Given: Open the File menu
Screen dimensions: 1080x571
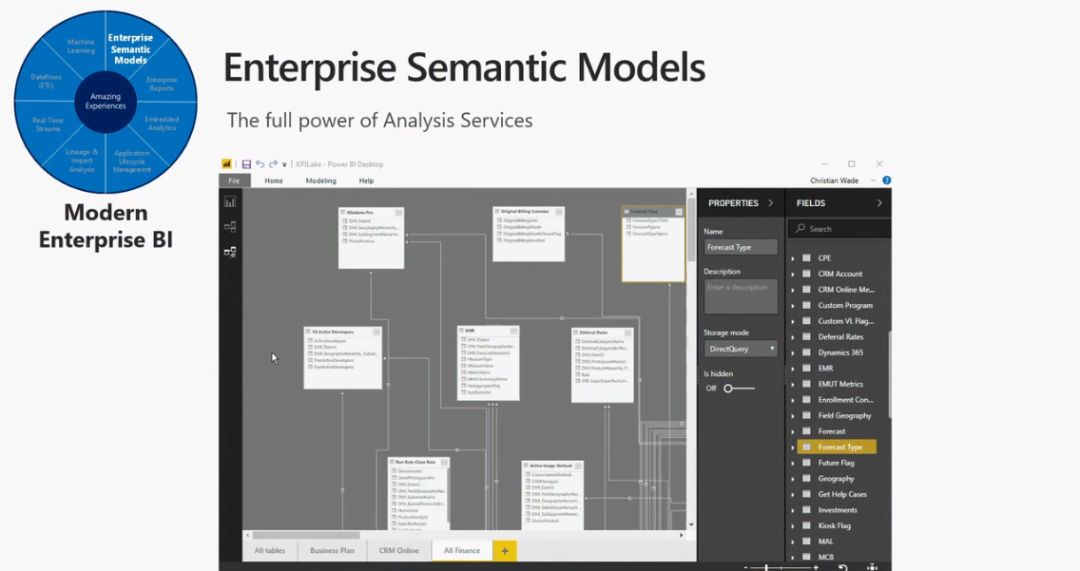Looking at the screenshot, I should pyautogui.click(x=234, y=180).
